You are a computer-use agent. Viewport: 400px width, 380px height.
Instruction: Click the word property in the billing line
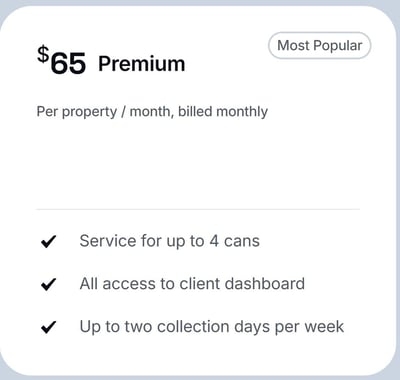pos(89,112)
